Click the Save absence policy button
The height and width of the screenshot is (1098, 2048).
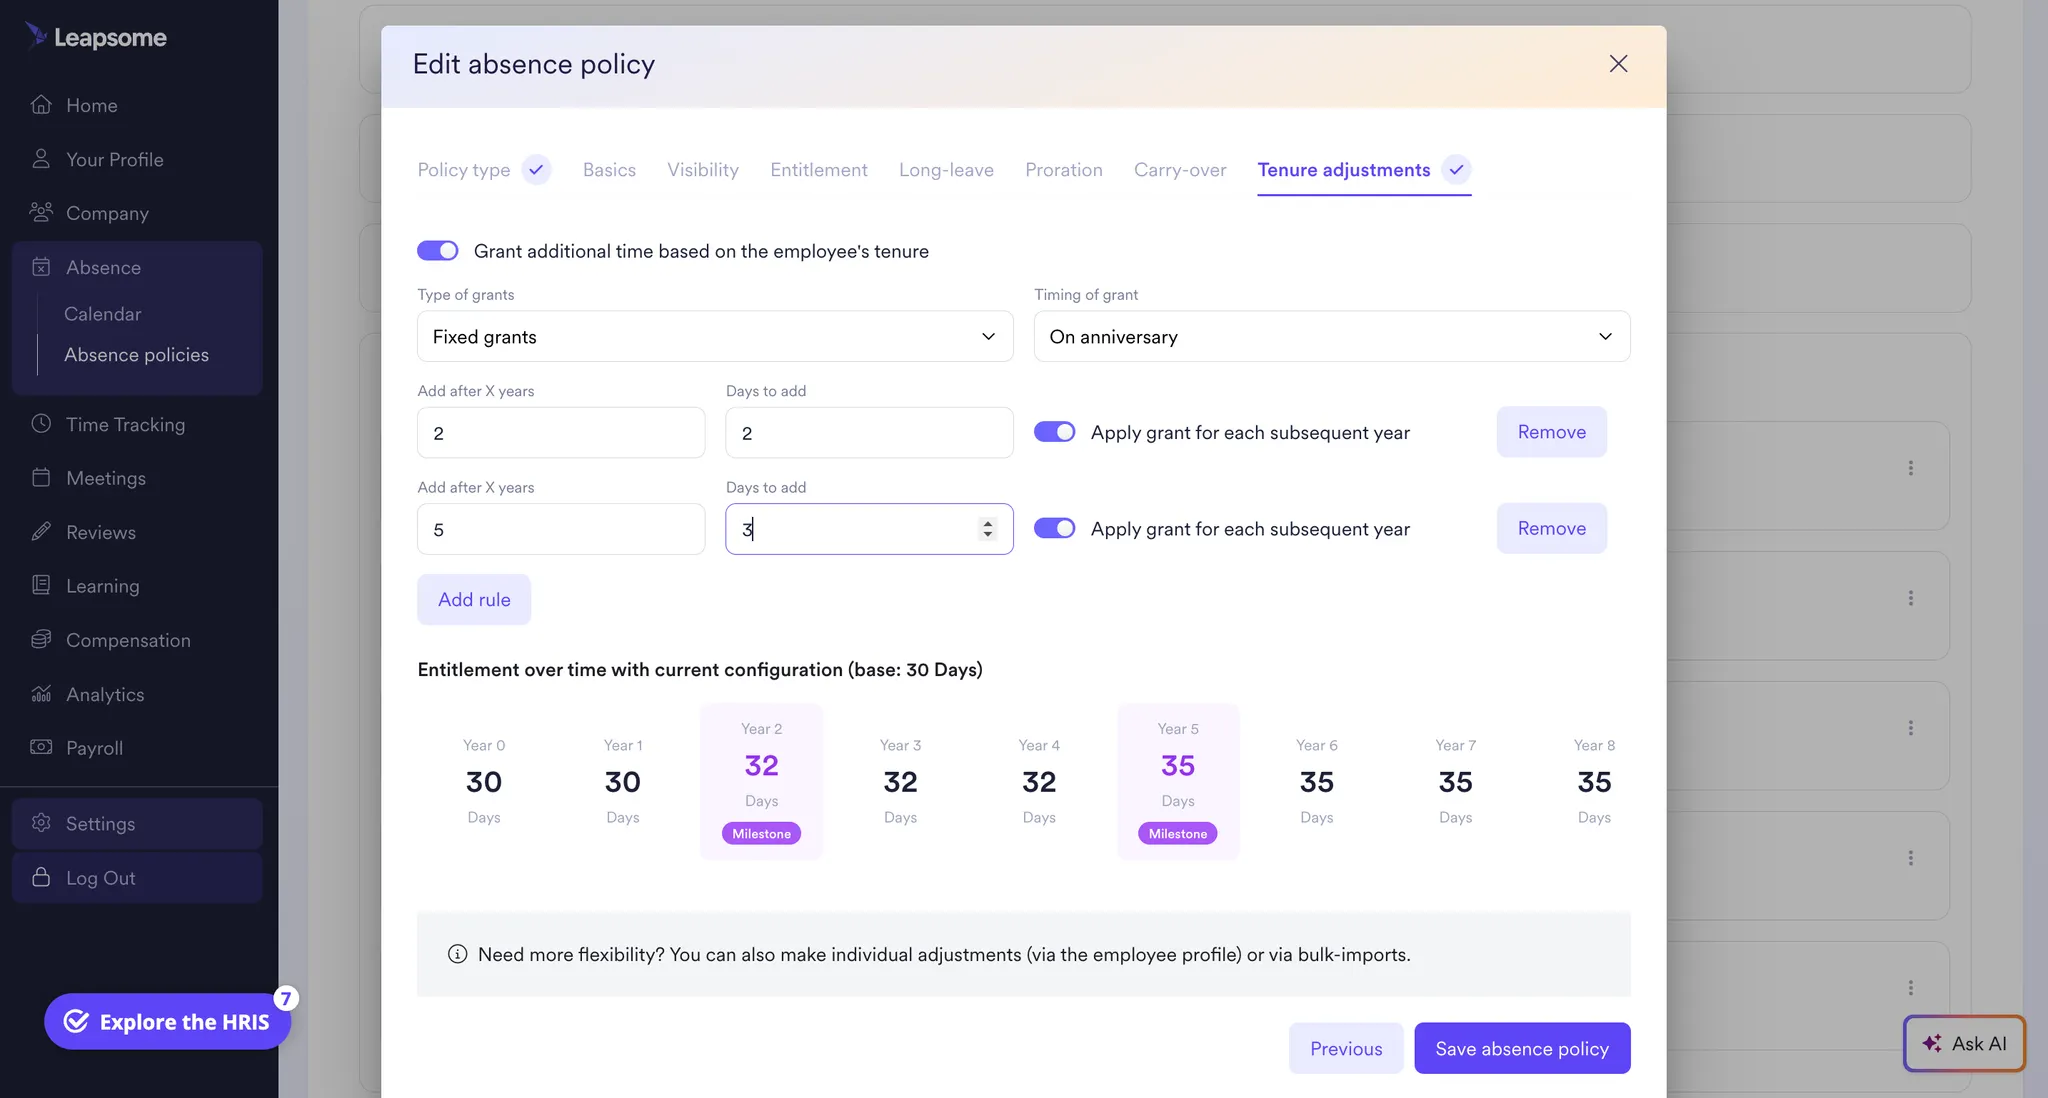tap(1520, 1048)
